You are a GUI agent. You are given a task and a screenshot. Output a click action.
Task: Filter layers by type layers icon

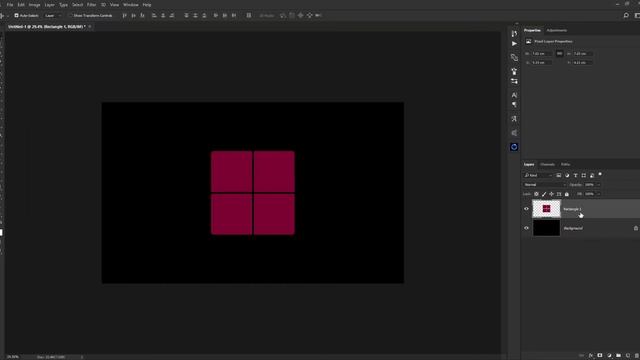[x=576, y=176]
